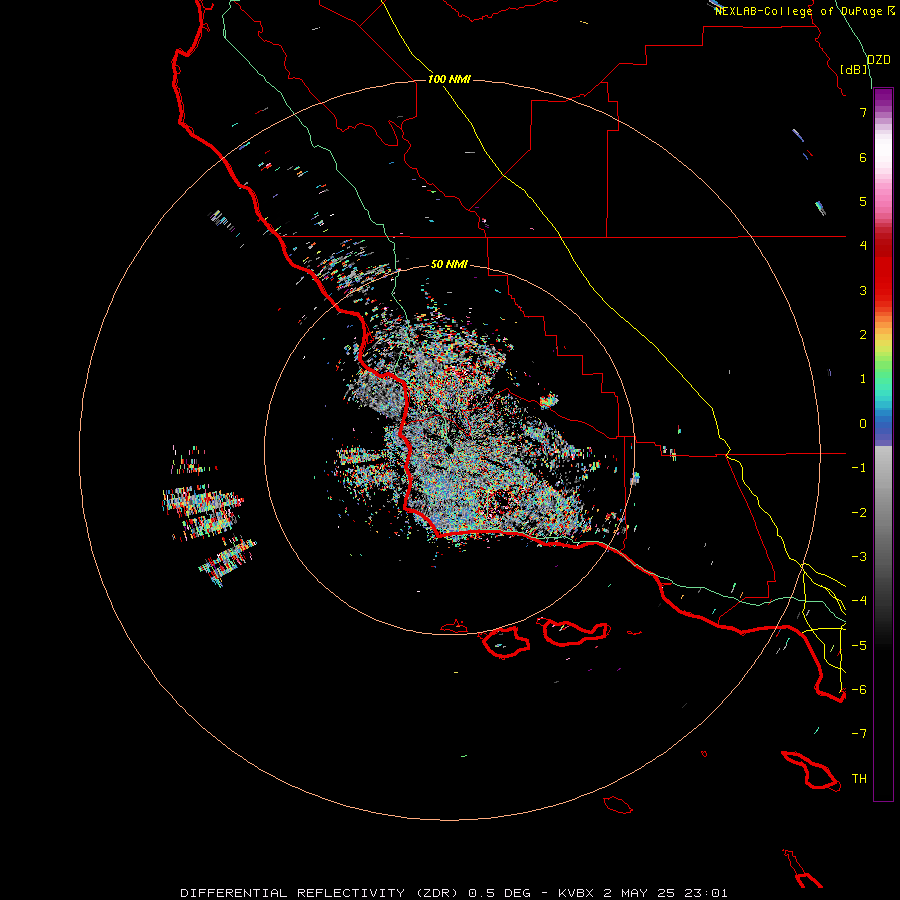Click the color scale value 6
Image resolution: width=900 pixels, height=900 pixels.
click(863, 157)
